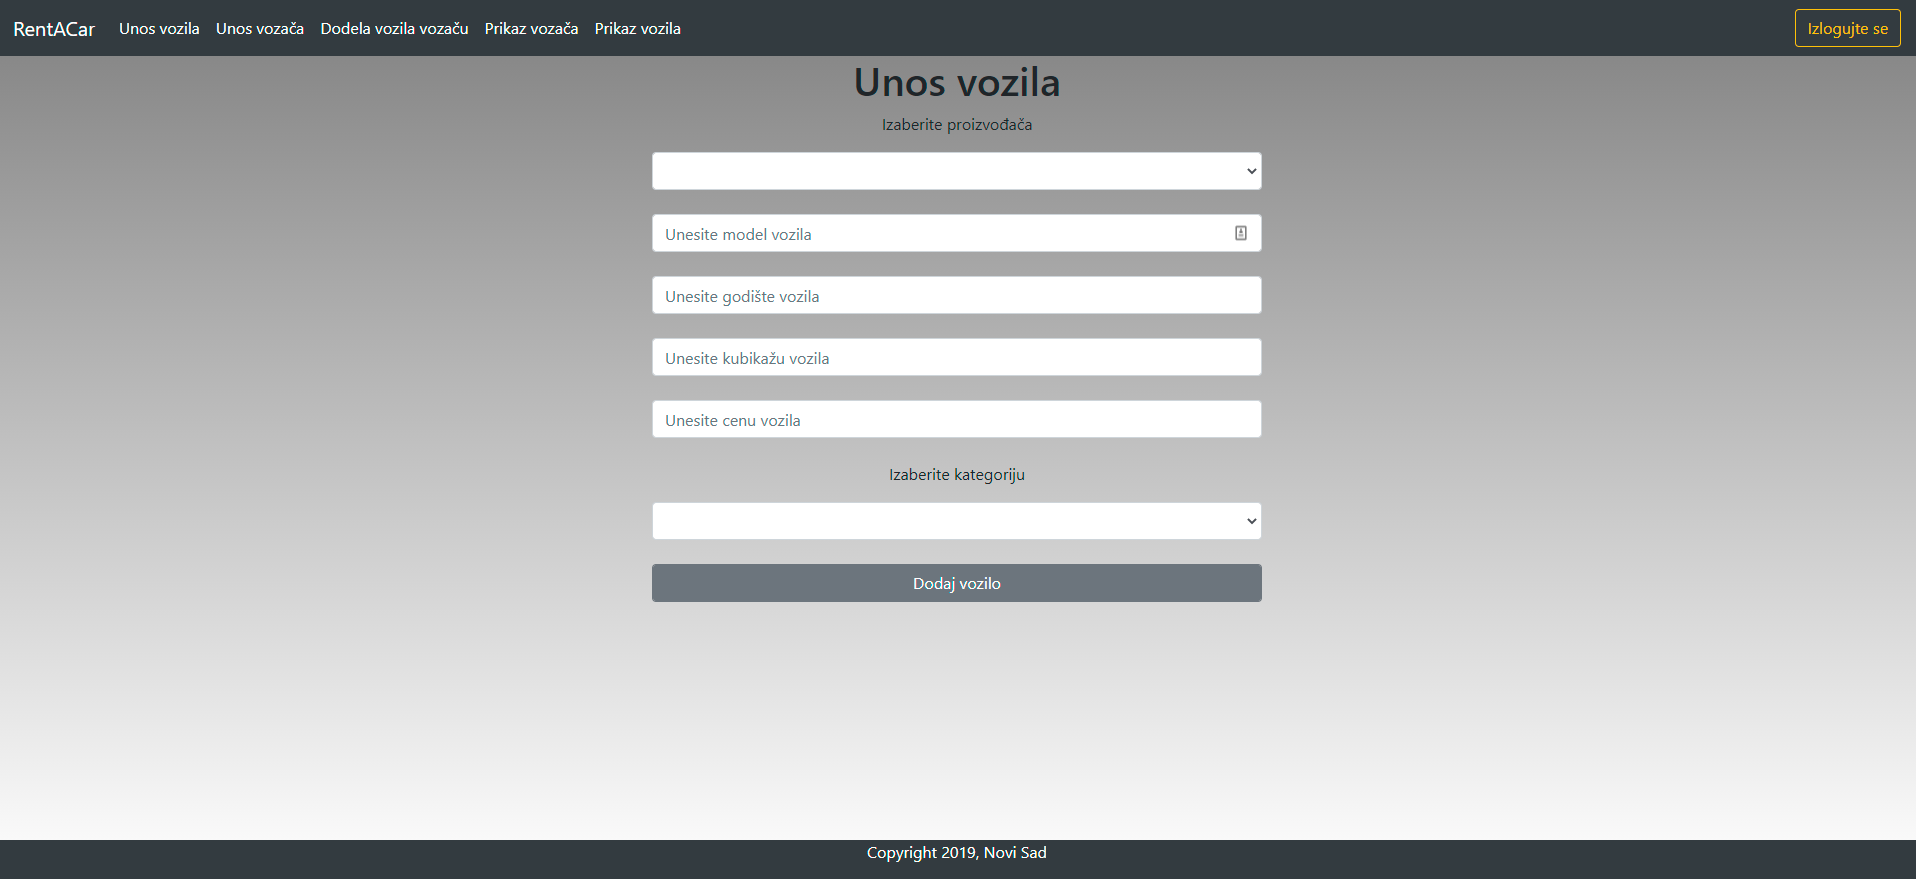Go to Unos vozila in navbar
The height and width of the screenshot is (879, 1916).
click(x=159, y=29)
